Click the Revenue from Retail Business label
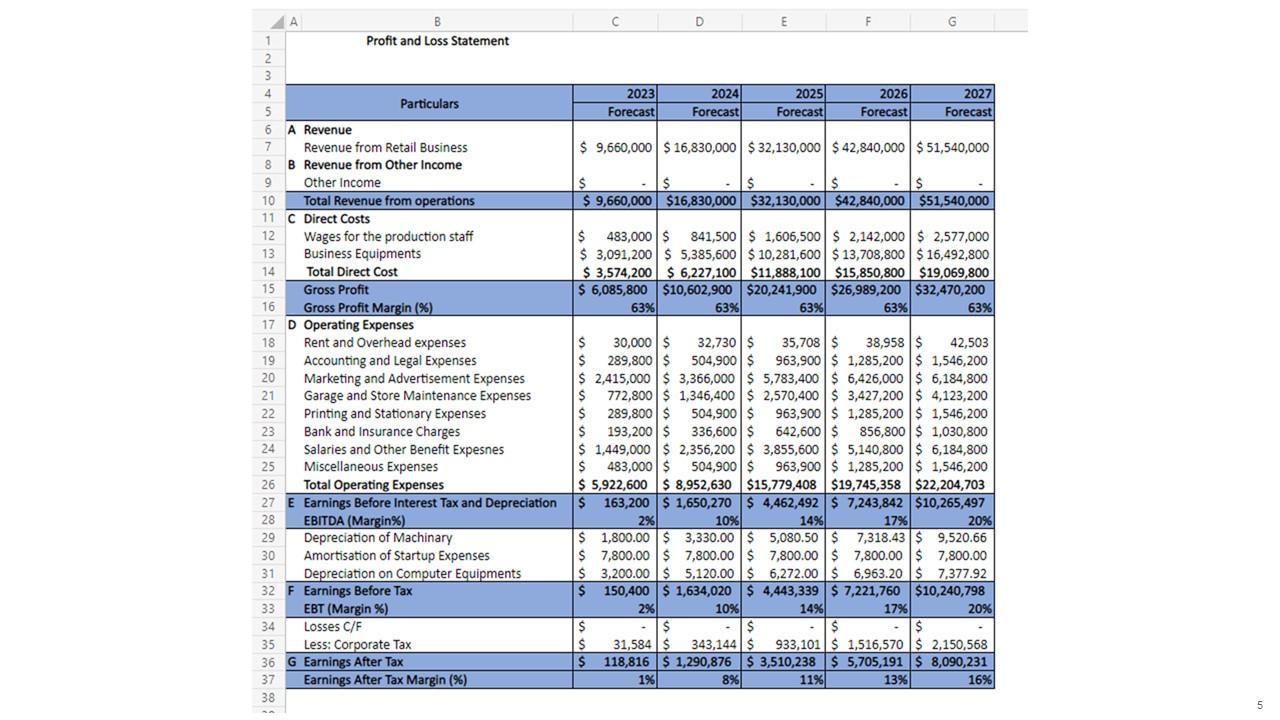The width and height of the screenshot is (1280, 720). click(385, 148)
